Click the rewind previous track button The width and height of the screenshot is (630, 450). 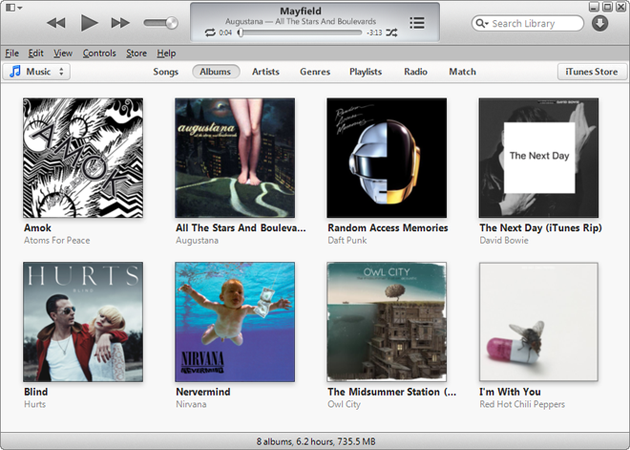coord(56,23)
